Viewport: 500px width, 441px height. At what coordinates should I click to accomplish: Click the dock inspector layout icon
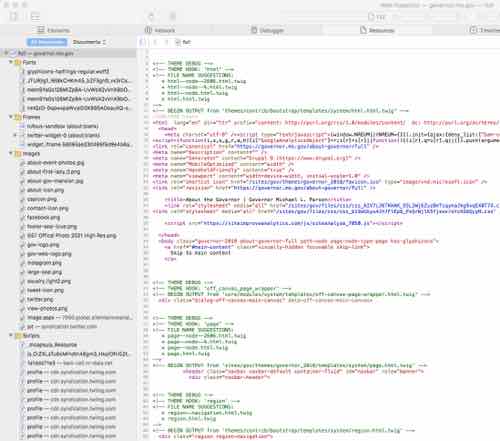pos(35,16)
